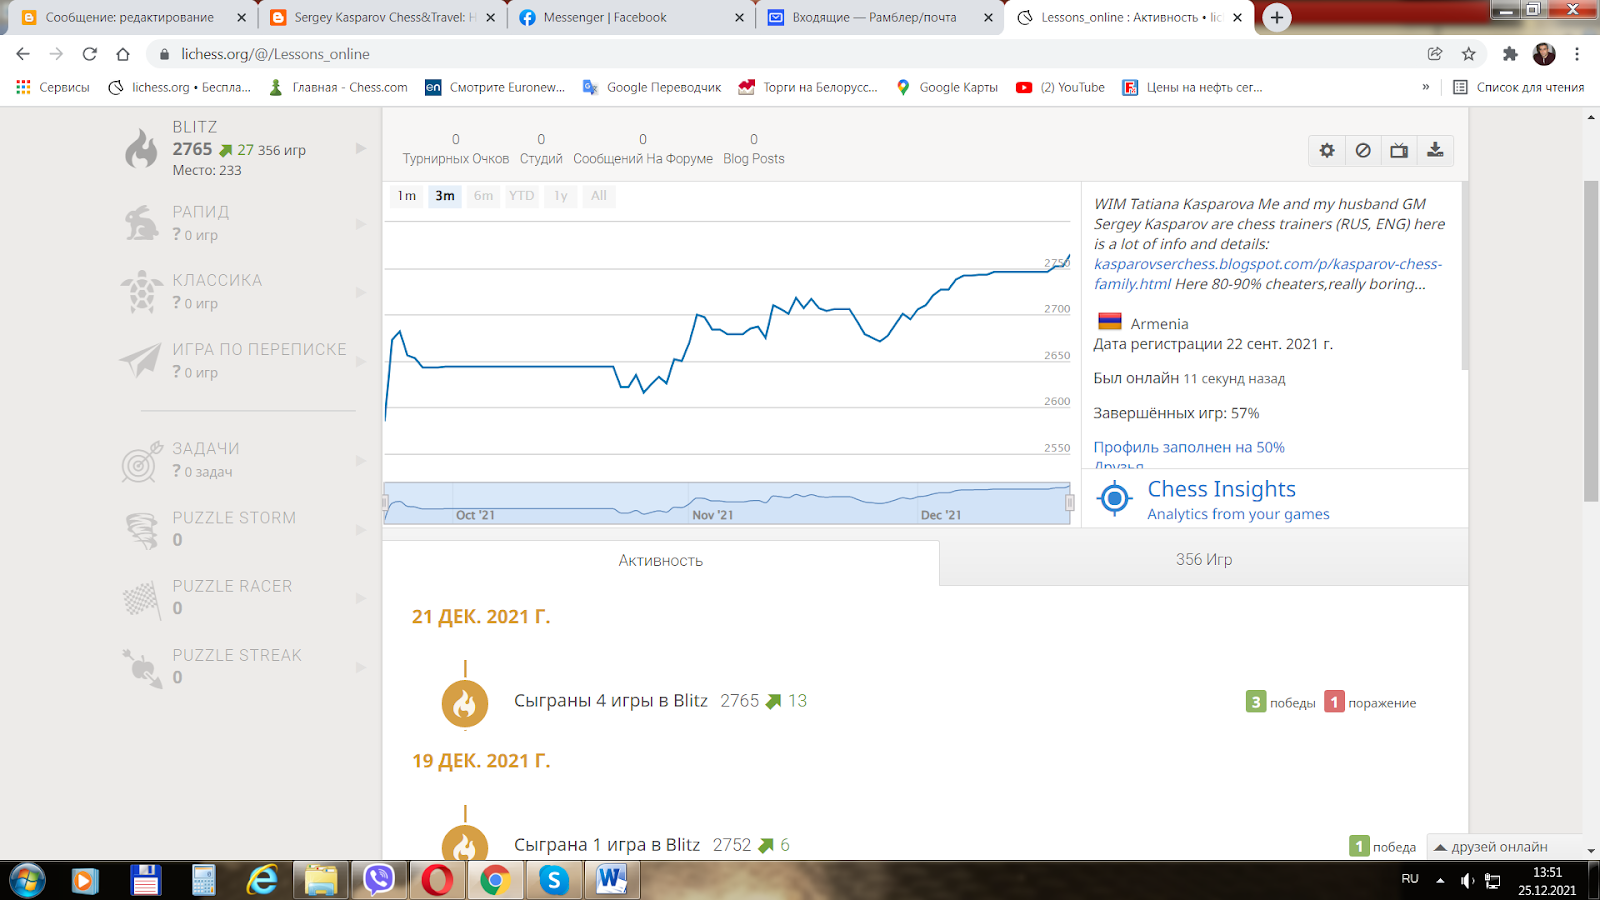The image size is (1600, 900).
Task: Switch to Сообщение: редактирование browser tab
Action: (132, 17)
